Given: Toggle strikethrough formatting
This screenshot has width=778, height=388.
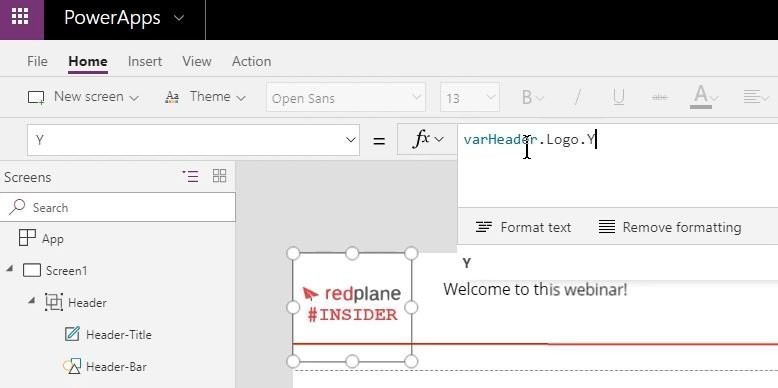Looking at the screenshot, I should [x=659, y=97].
